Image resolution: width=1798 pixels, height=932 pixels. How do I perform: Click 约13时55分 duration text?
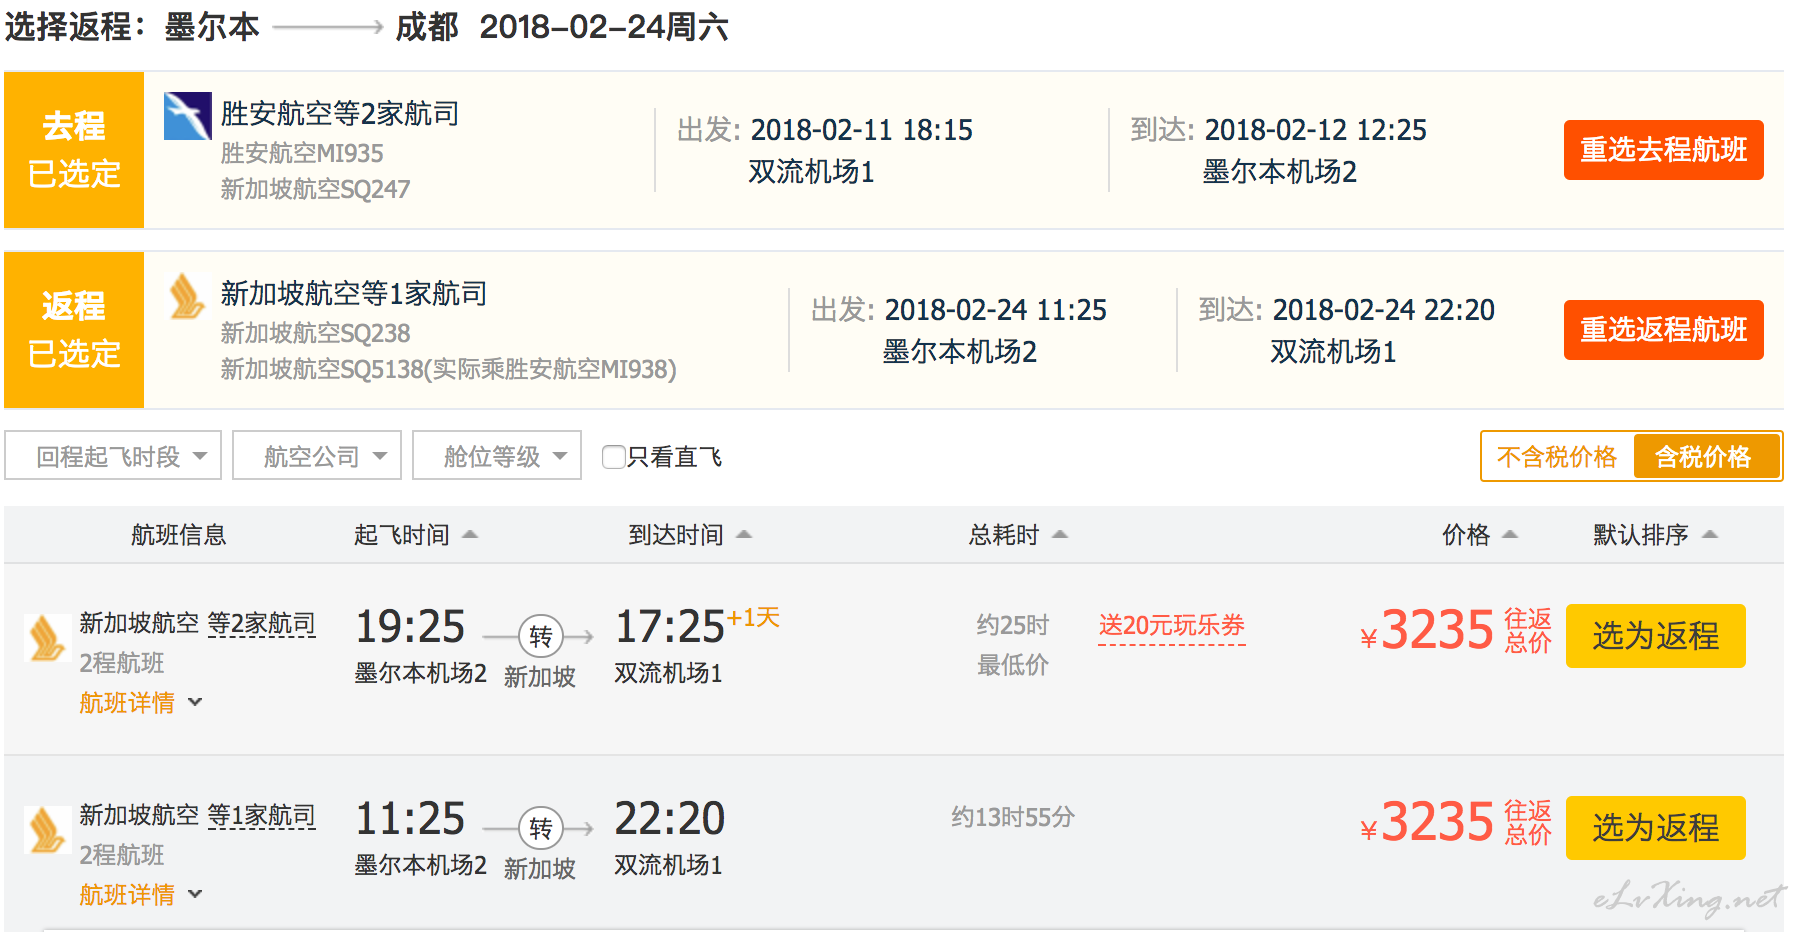tap(1013, 817)
